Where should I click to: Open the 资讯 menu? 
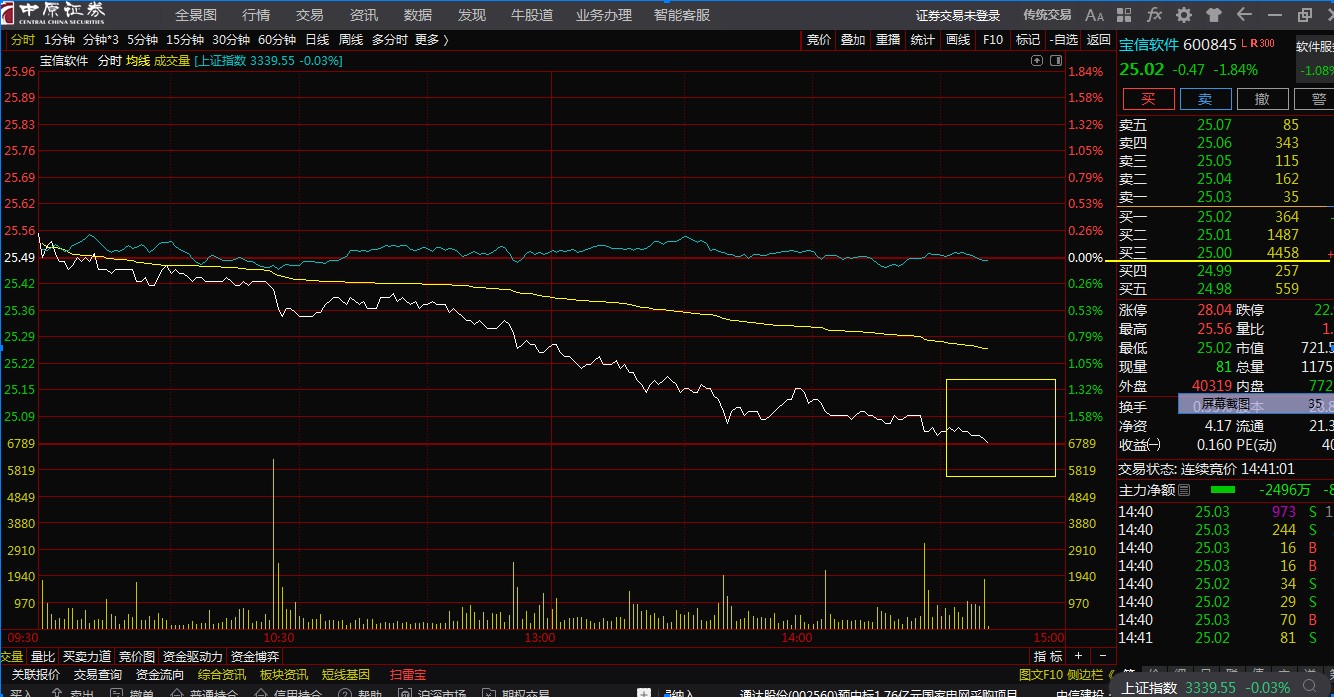click(364, 15)
